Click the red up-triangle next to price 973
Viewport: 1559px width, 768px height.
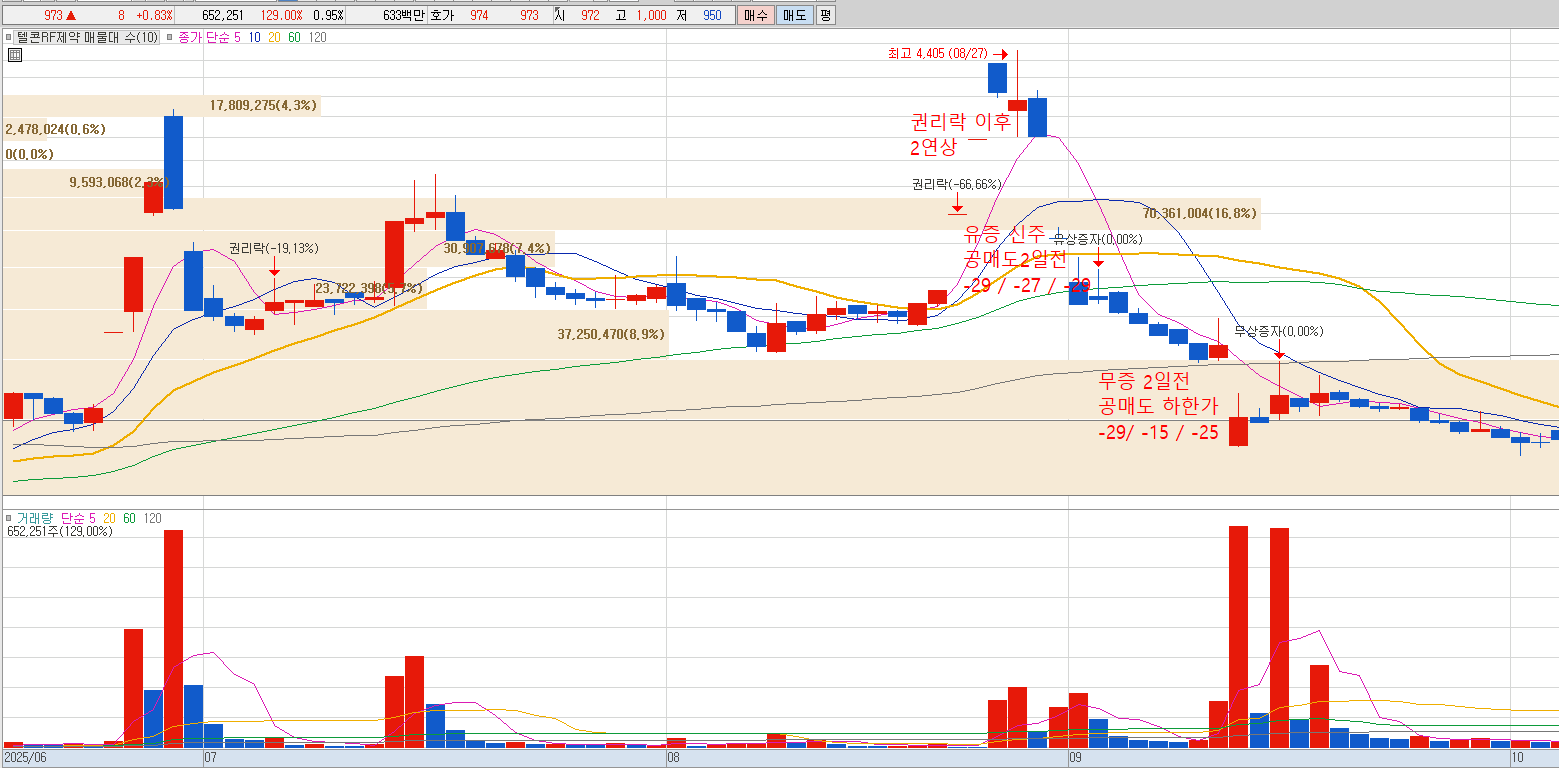[71, 16]
